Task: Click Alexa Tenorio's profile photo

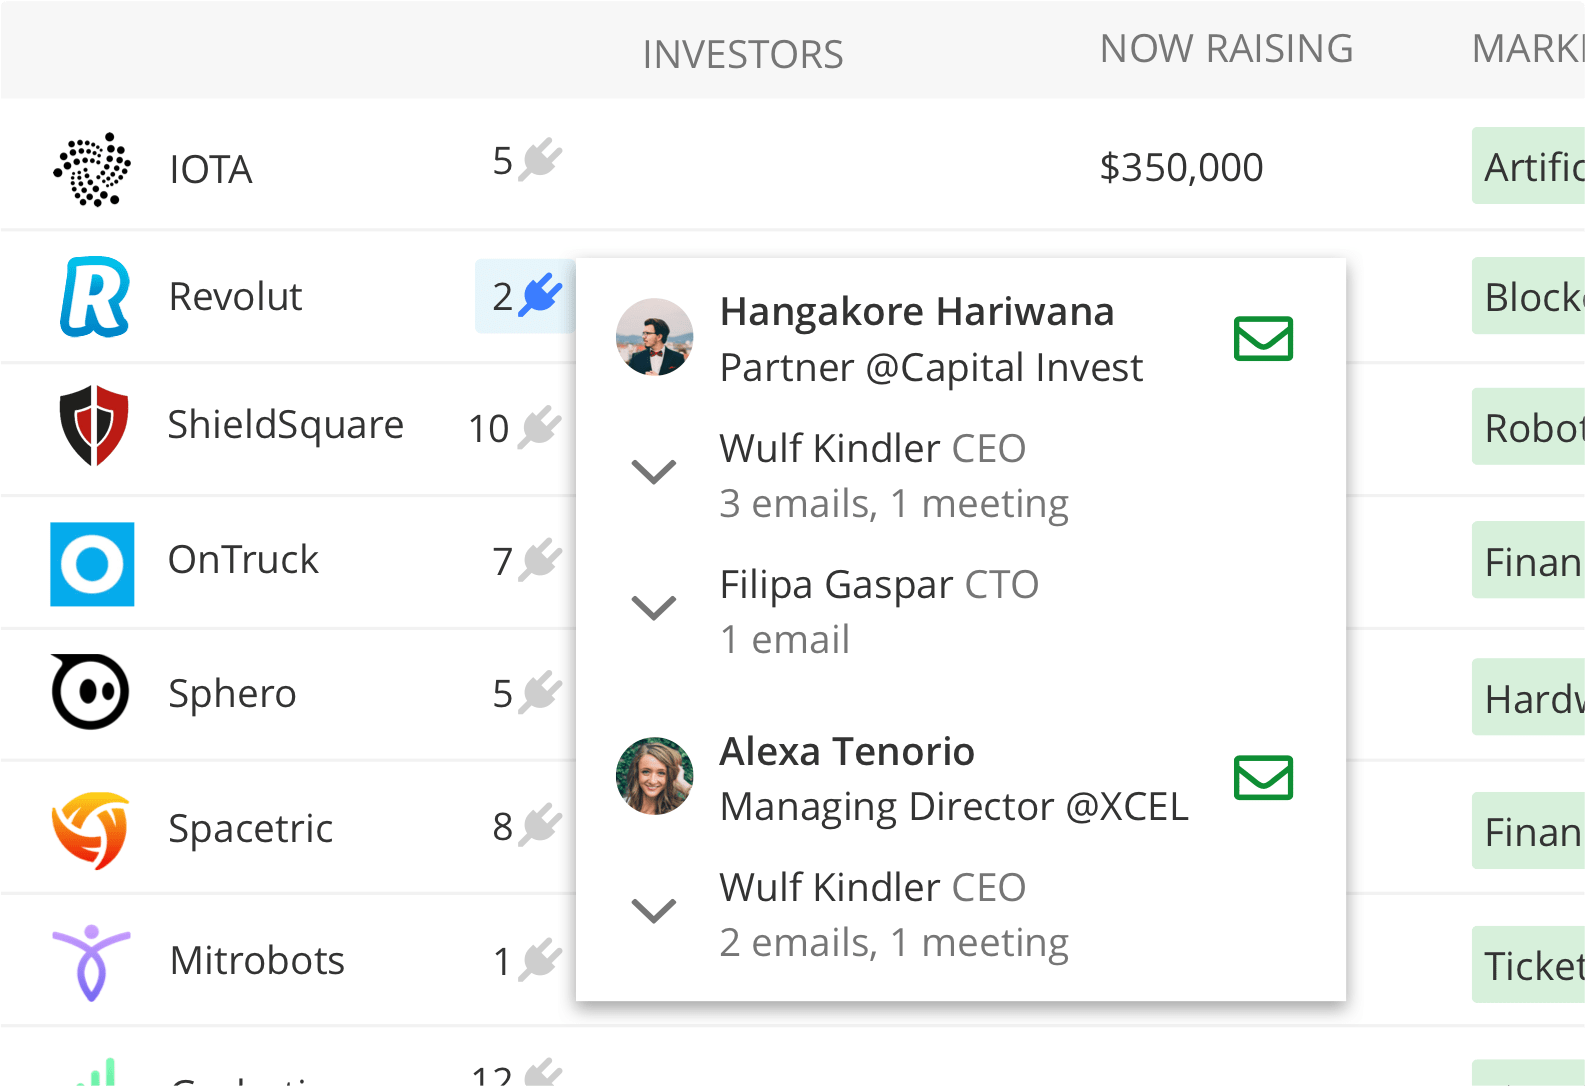Action: tap(655, 776)
